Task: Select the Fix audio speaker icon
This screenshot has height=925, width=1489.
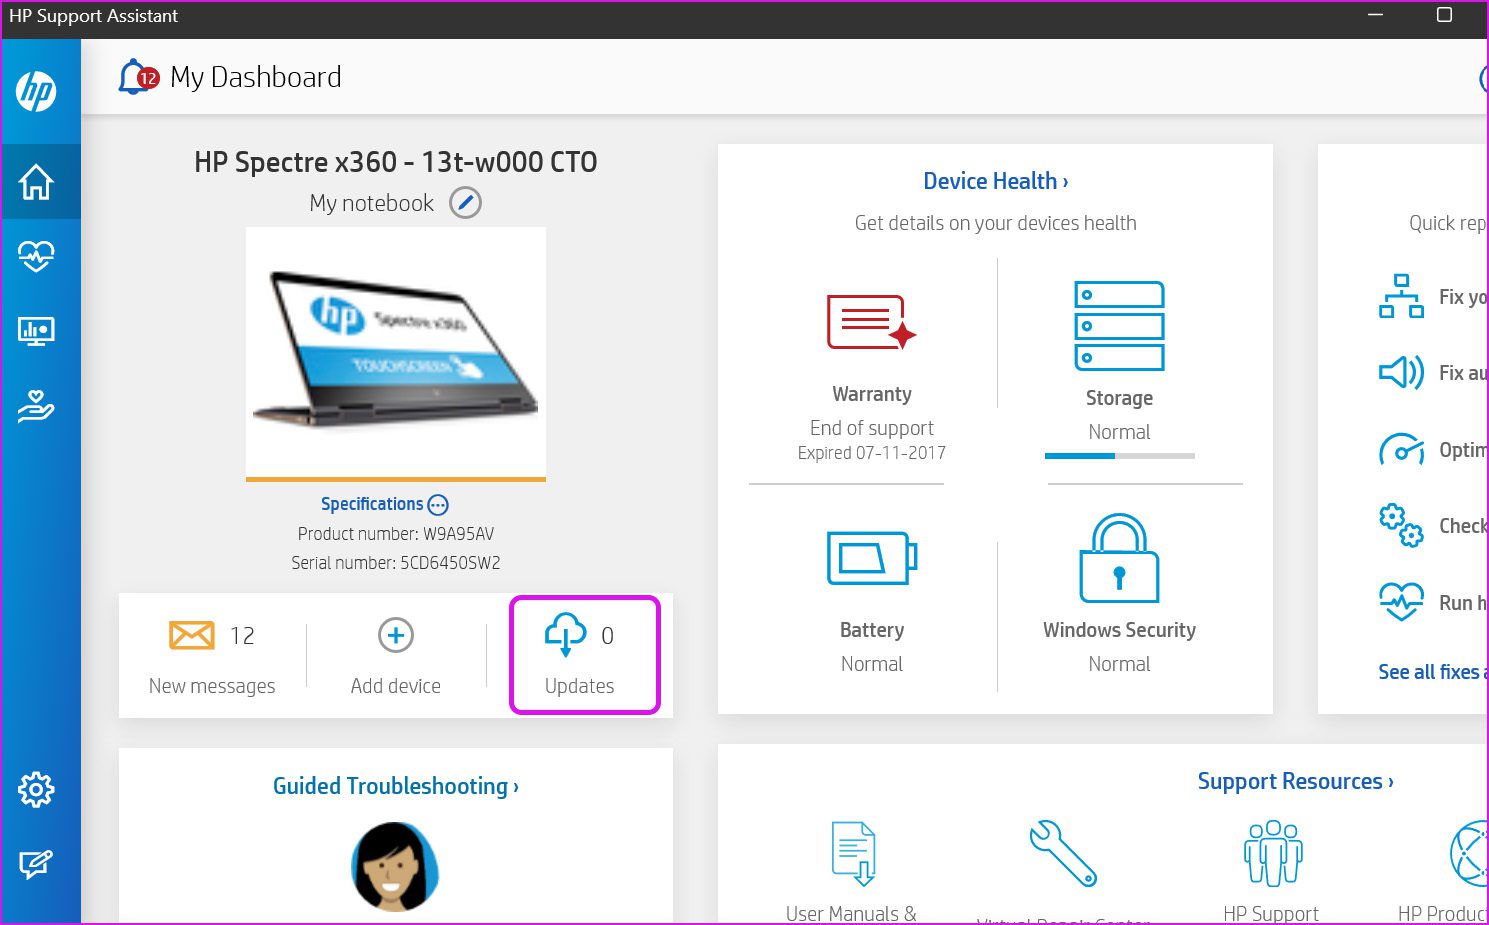Action: click(x=1402, y=372)
